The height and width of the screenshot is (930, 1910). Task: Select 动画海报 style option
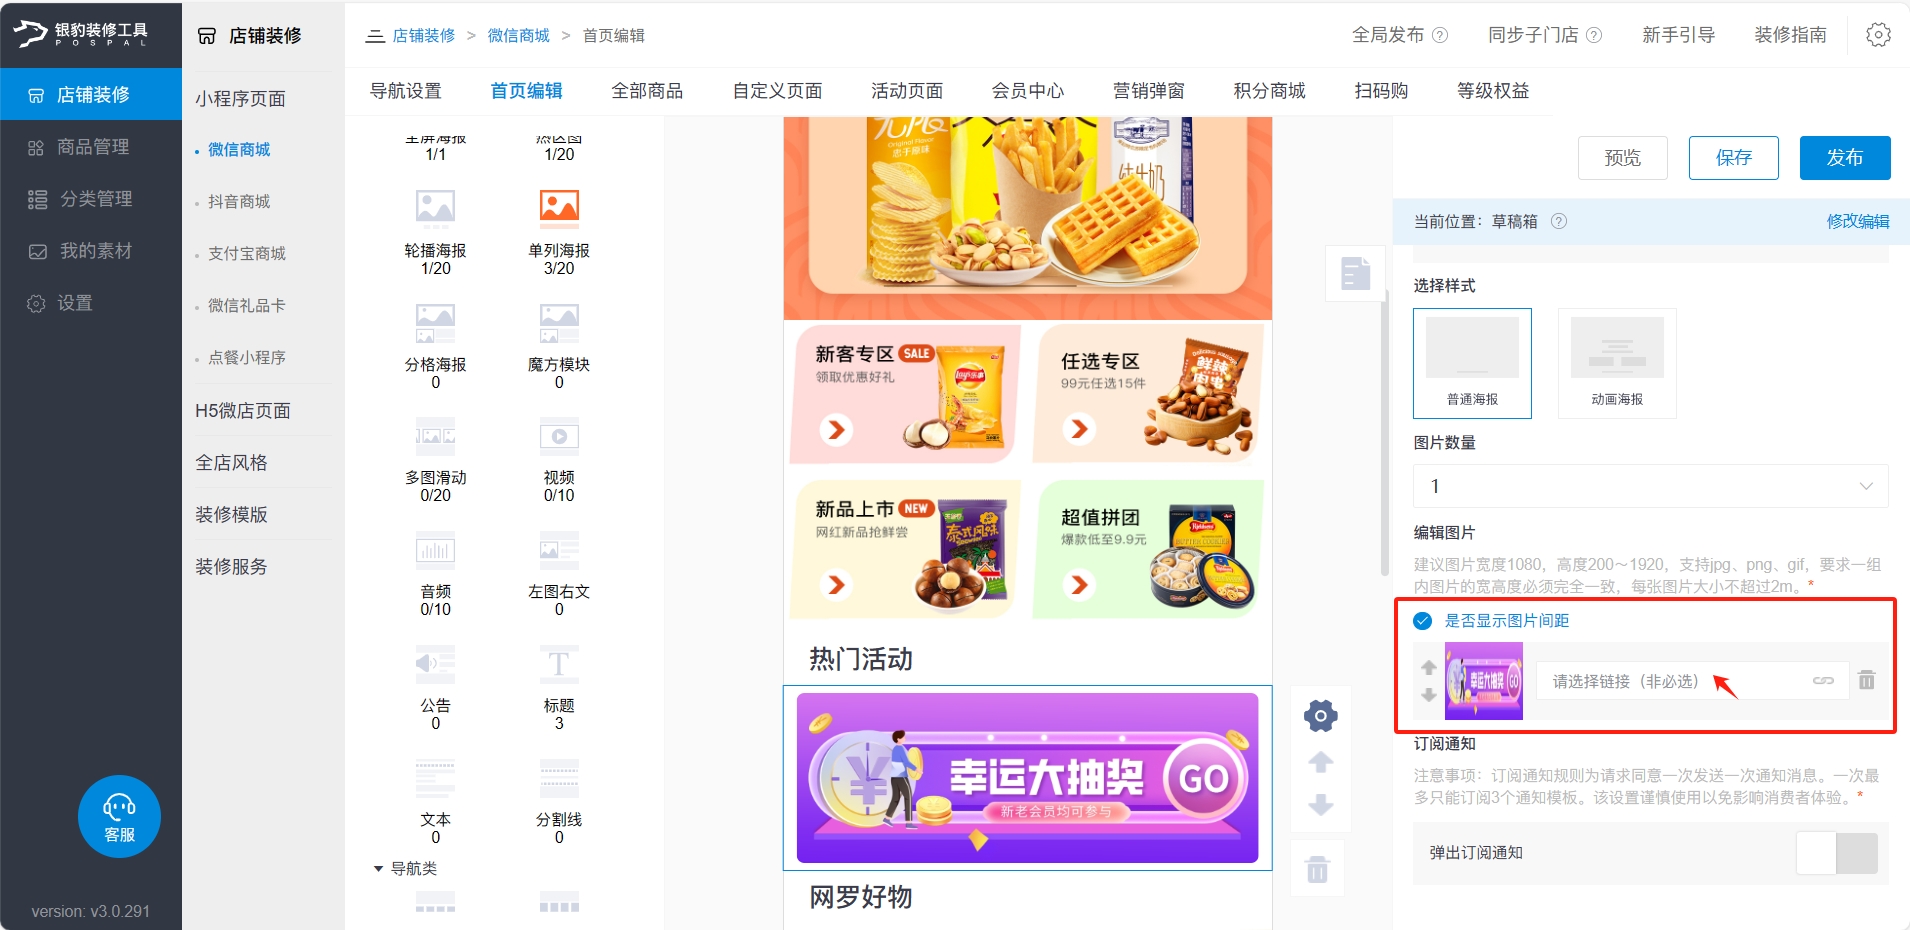(1617, 363)
